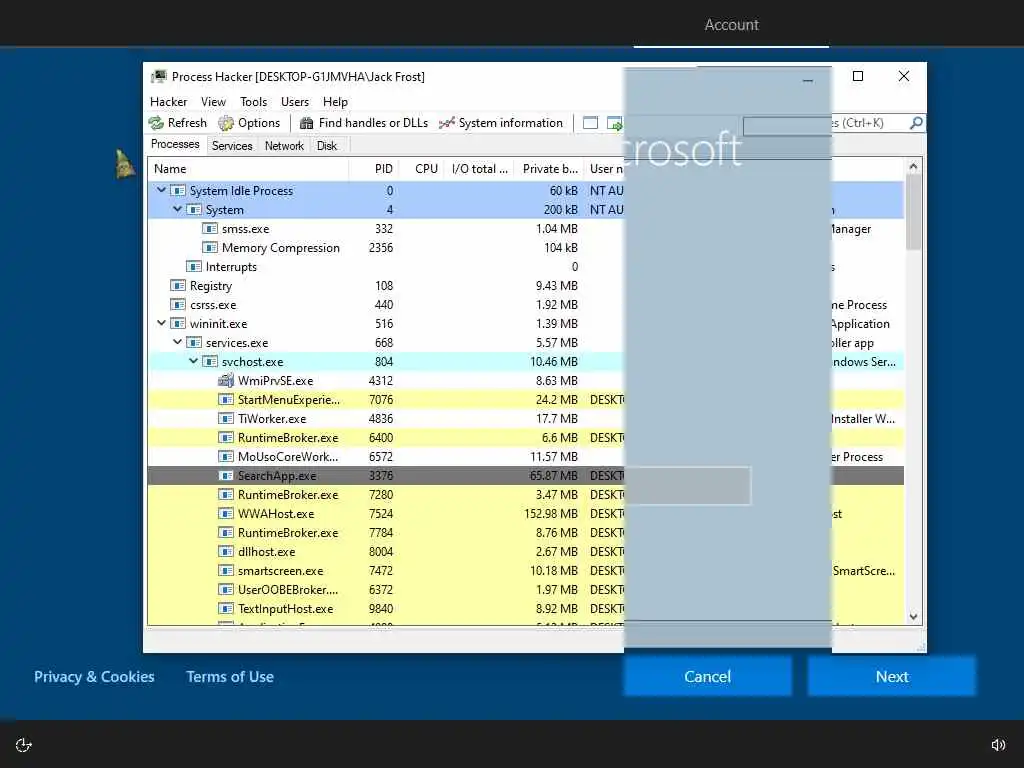Open System information graph
Image resolution: width=1024 pixels, height=768 pixels.
(501, 123)
